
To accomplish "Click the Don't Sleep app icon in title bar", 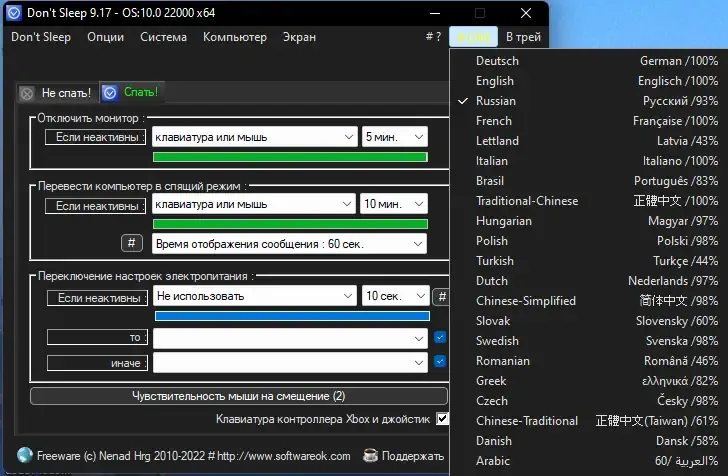I will tap(14, 13).
